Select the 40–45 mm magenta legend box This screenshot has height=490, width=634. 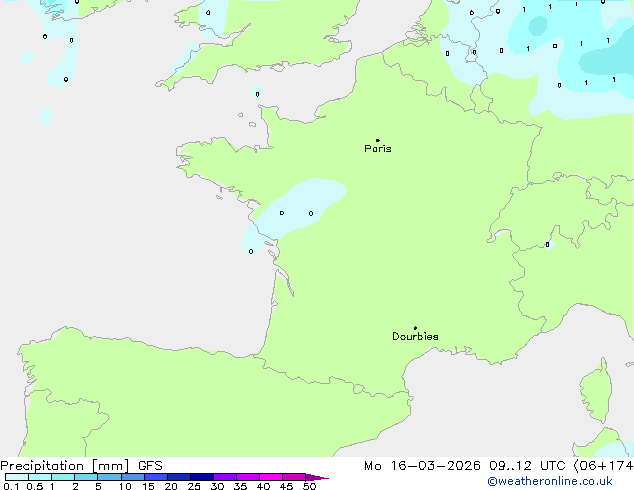[271, 477]
